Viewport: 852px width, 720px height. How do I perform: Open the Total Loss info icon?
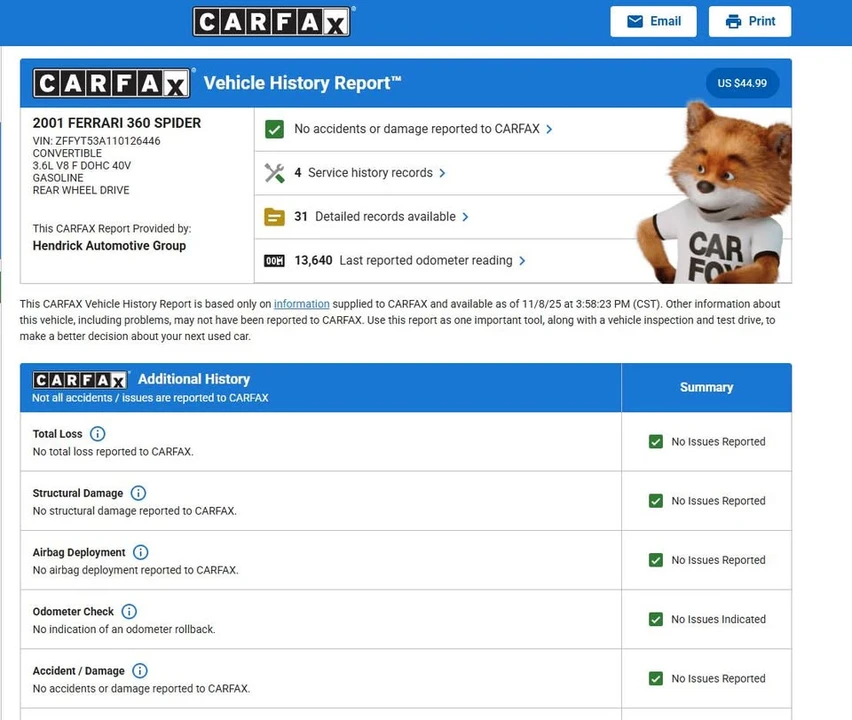[x=97, y=434]
